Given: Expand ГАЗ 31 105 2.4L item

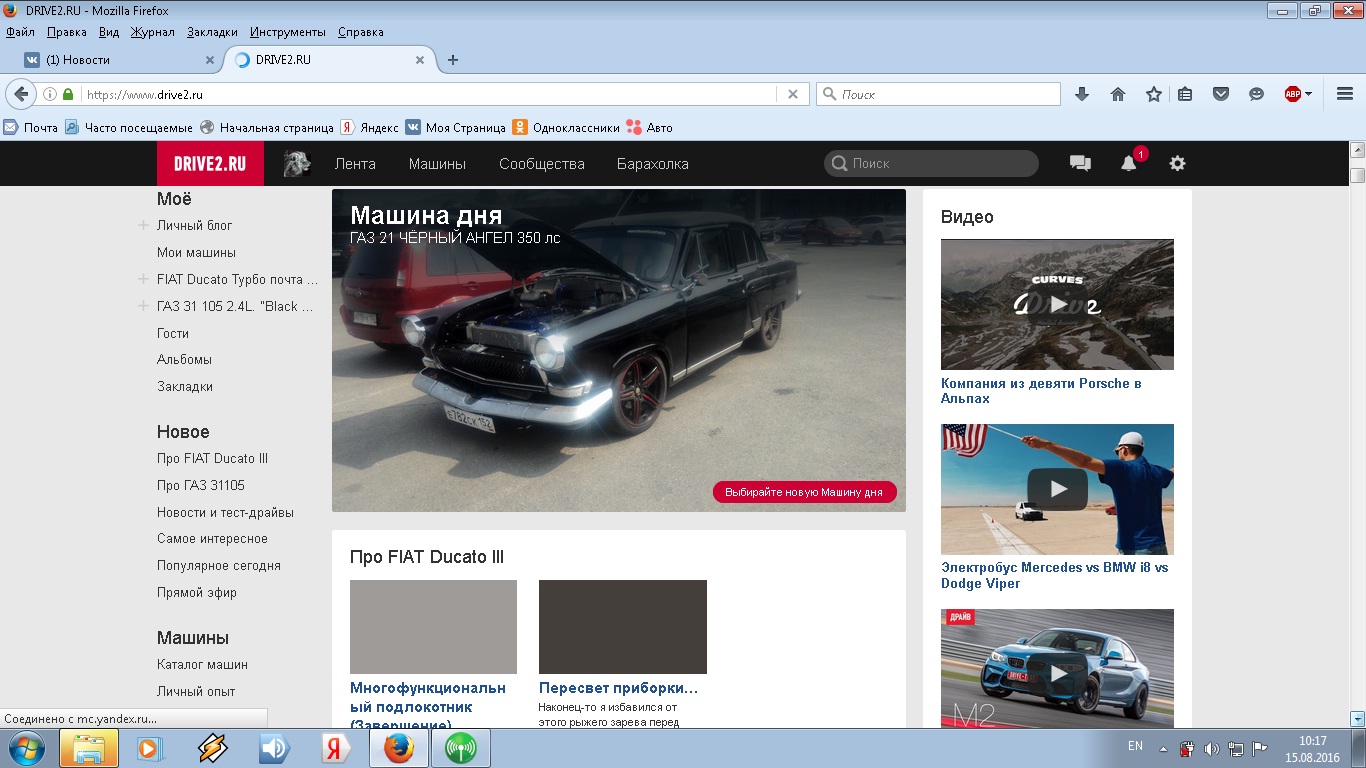Looking at the screenshot, I should click(x=143, y=307).
